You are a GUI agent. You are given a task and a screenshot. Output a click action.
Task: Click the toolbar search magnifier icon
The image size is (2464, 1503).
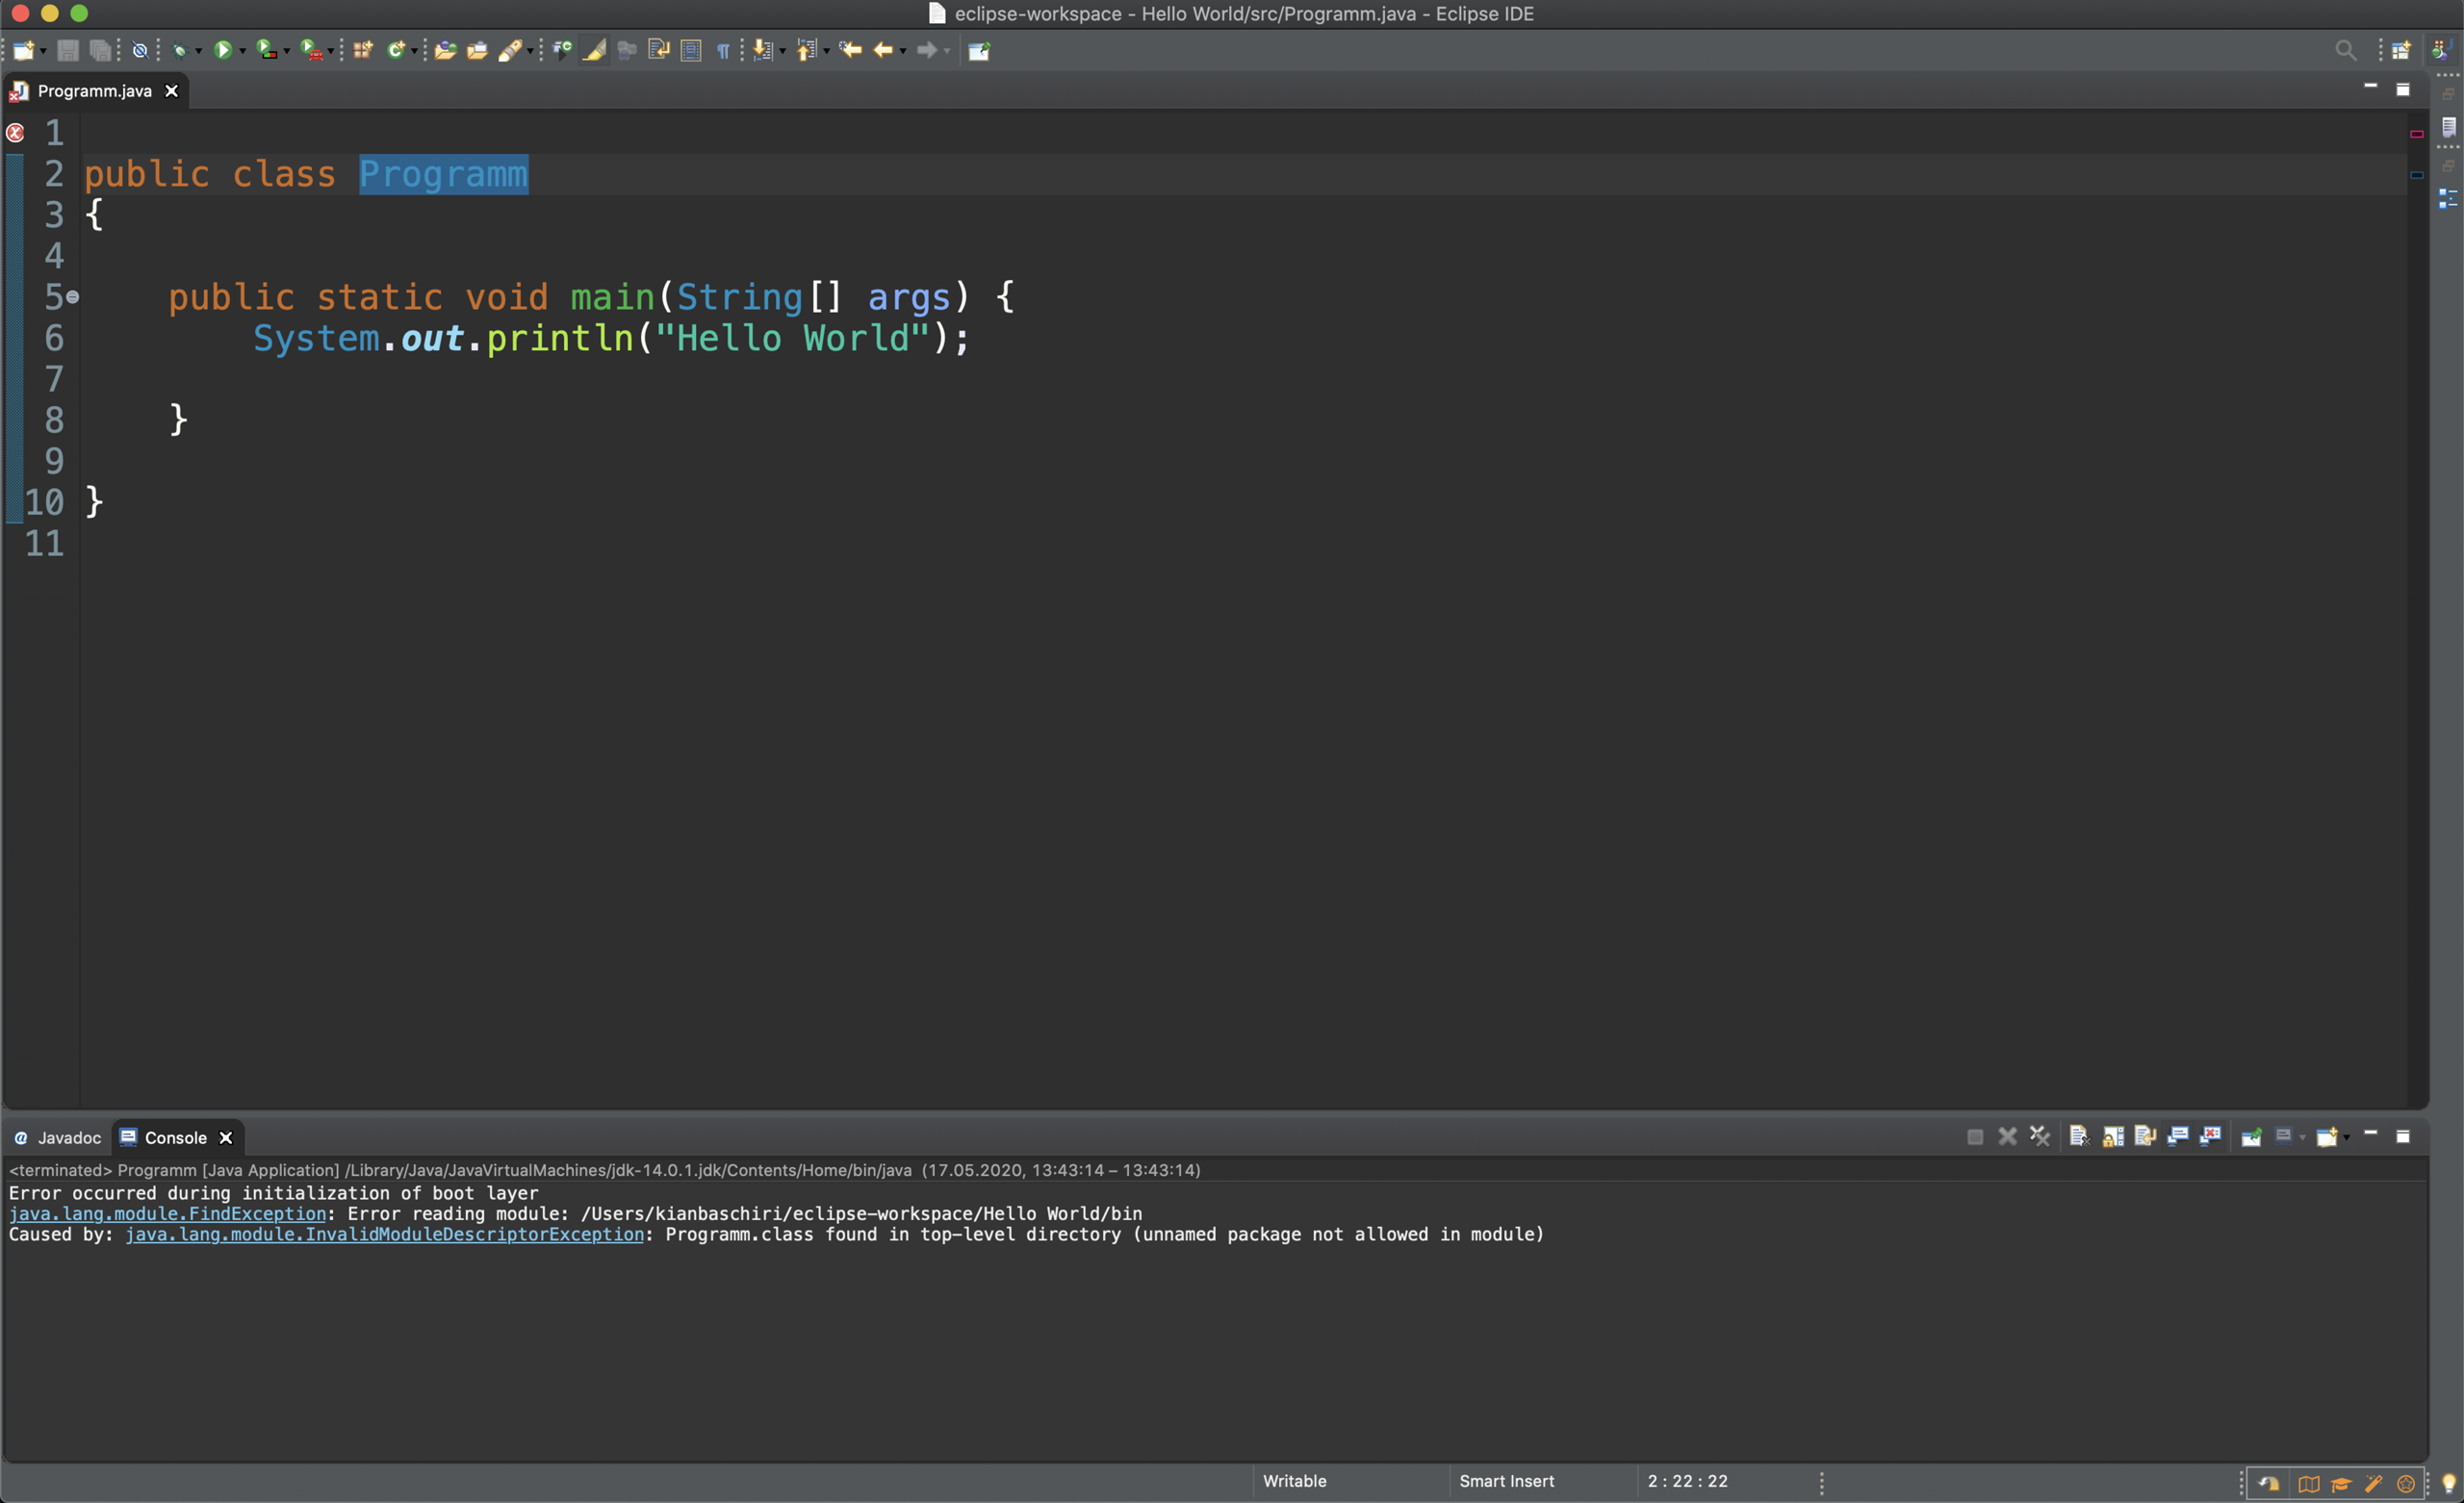[2345, 50]
